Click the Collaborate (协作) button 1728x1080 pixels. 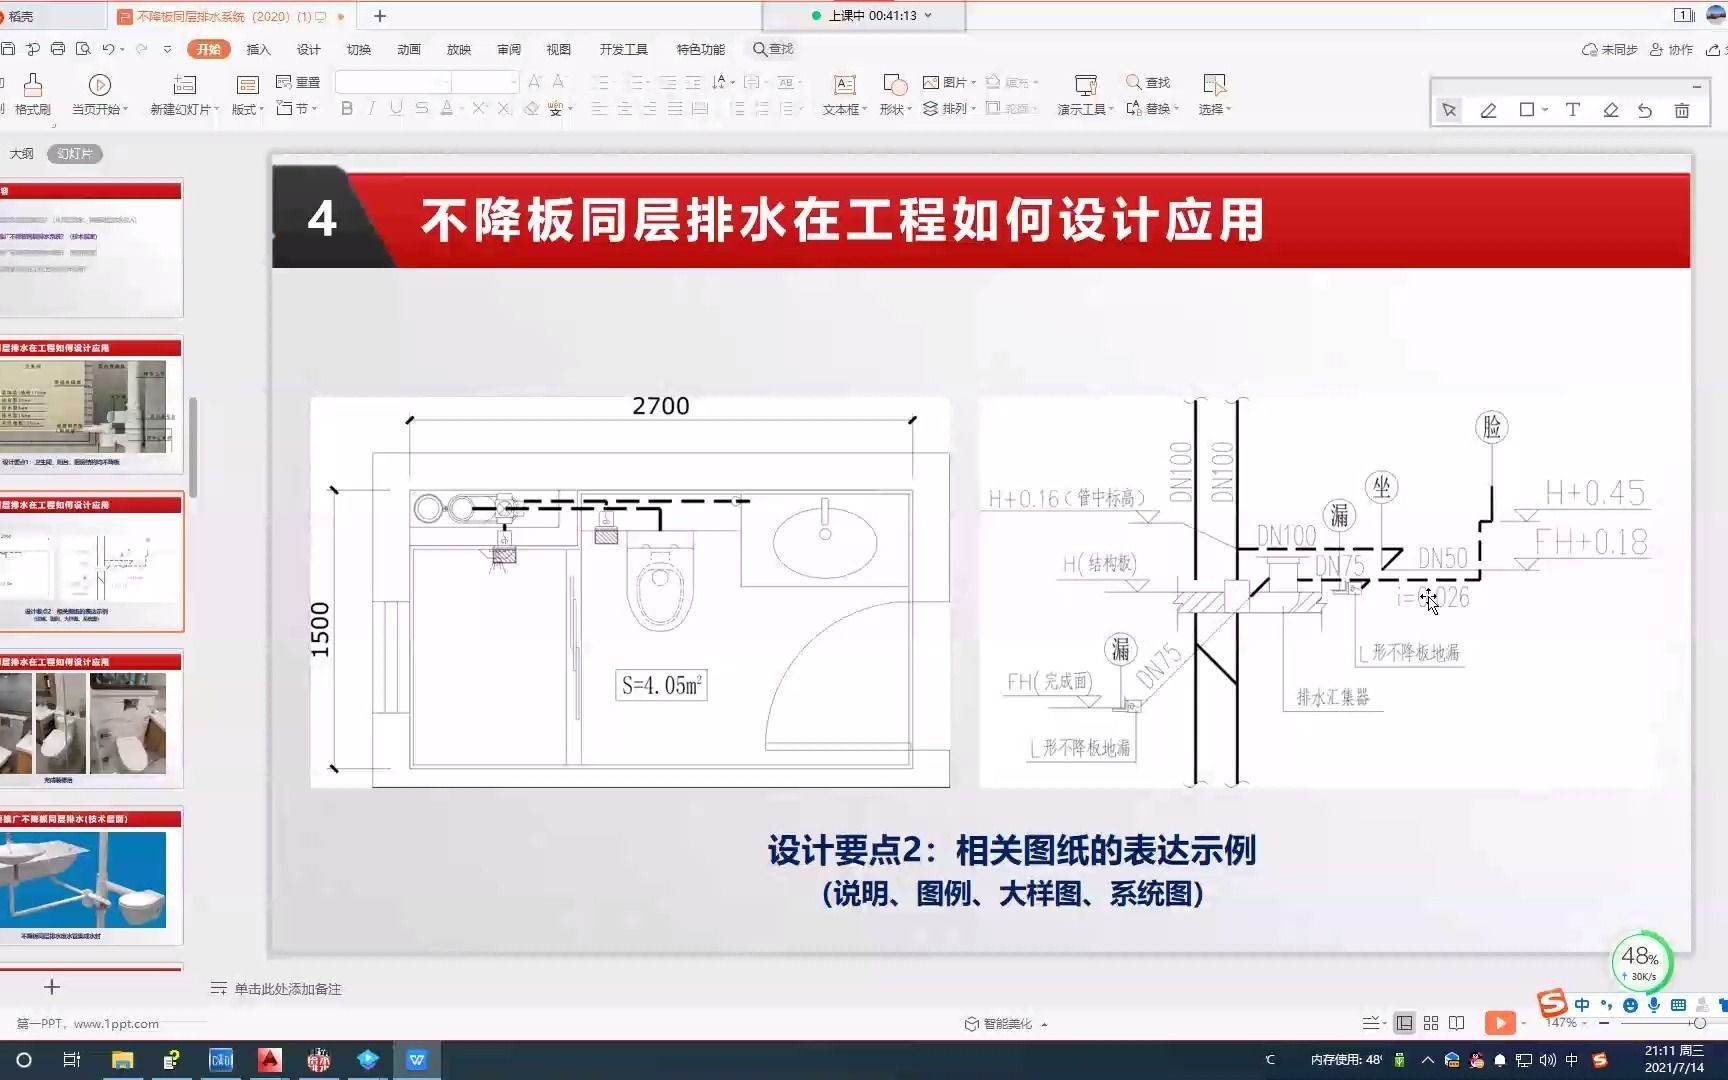(x=1671, y=49)
